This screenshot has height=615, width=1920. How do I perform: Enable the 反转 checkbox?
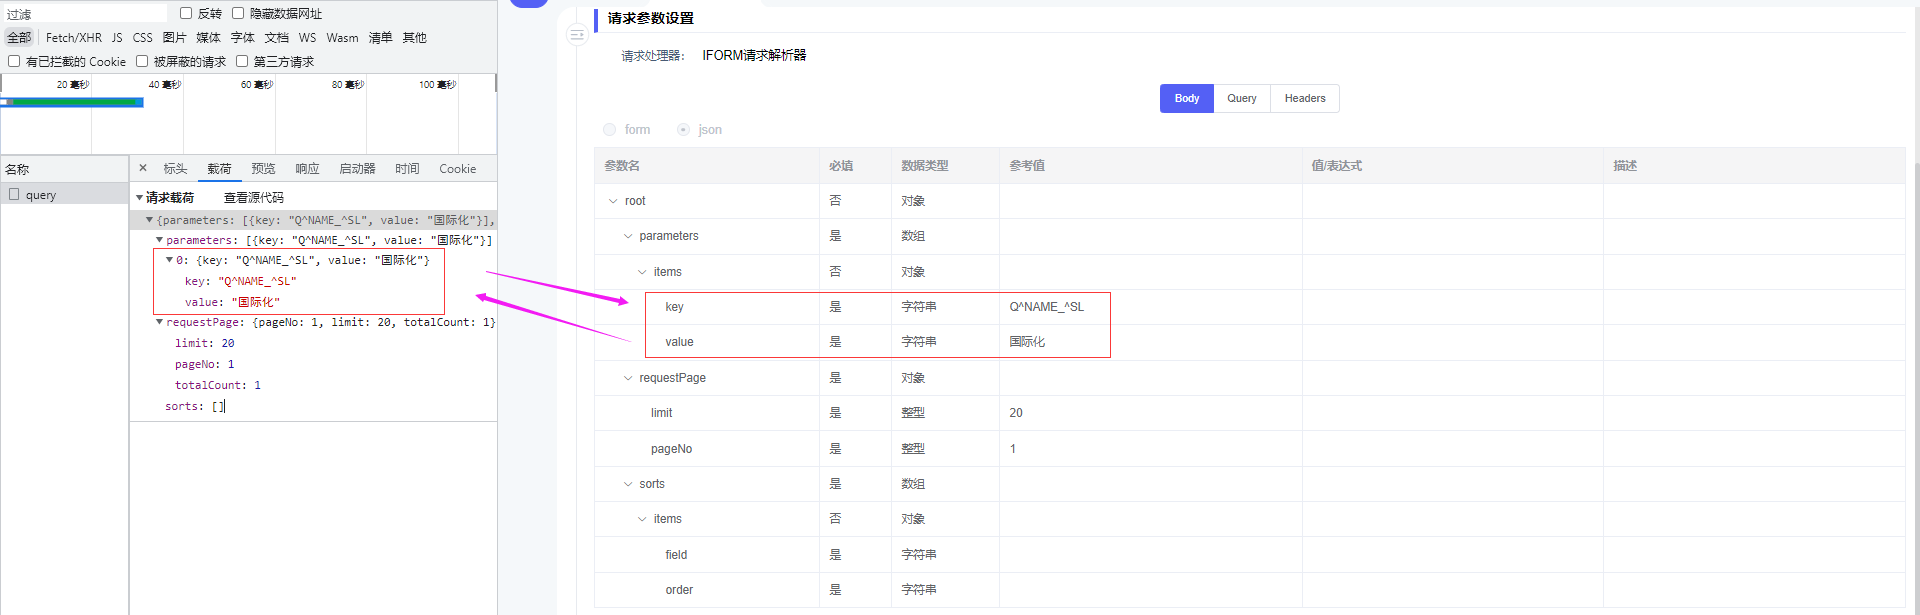(186, 13)
